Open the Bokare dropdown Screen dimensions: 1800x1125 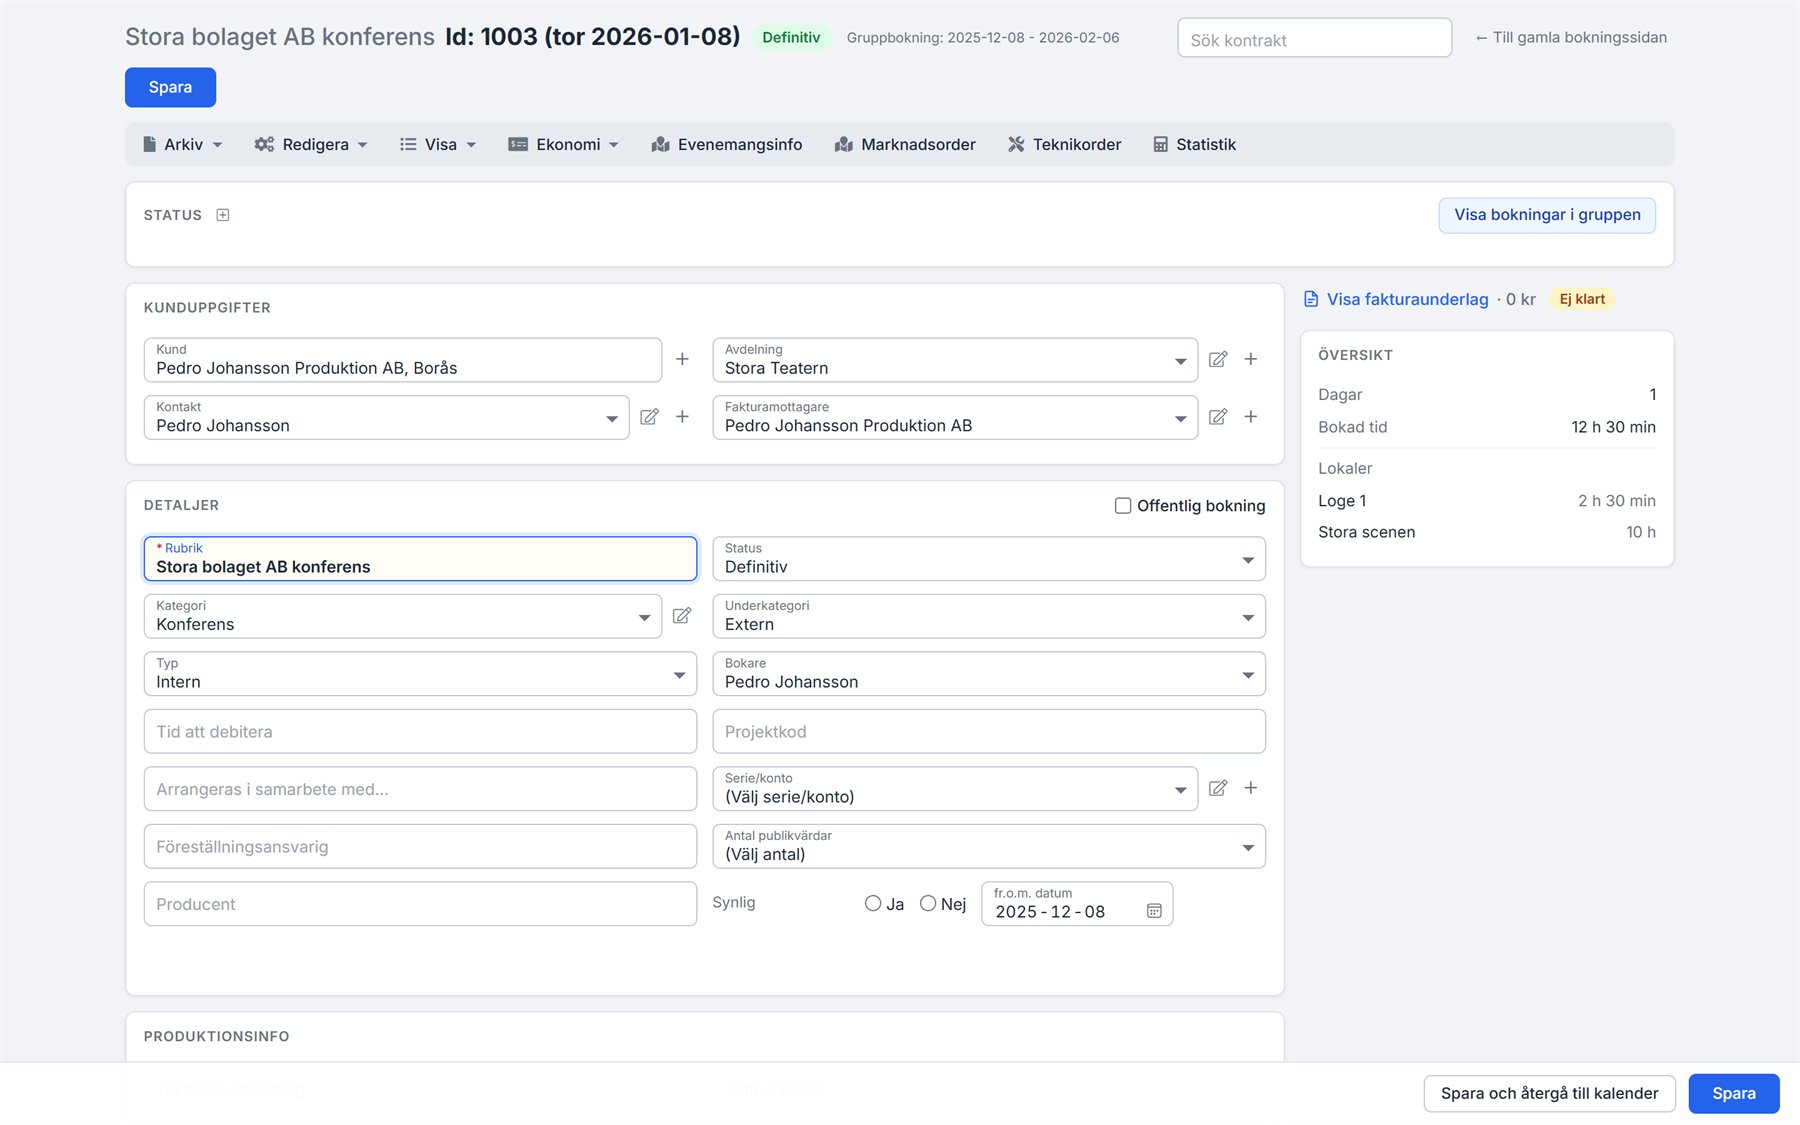tap(989, 674)
